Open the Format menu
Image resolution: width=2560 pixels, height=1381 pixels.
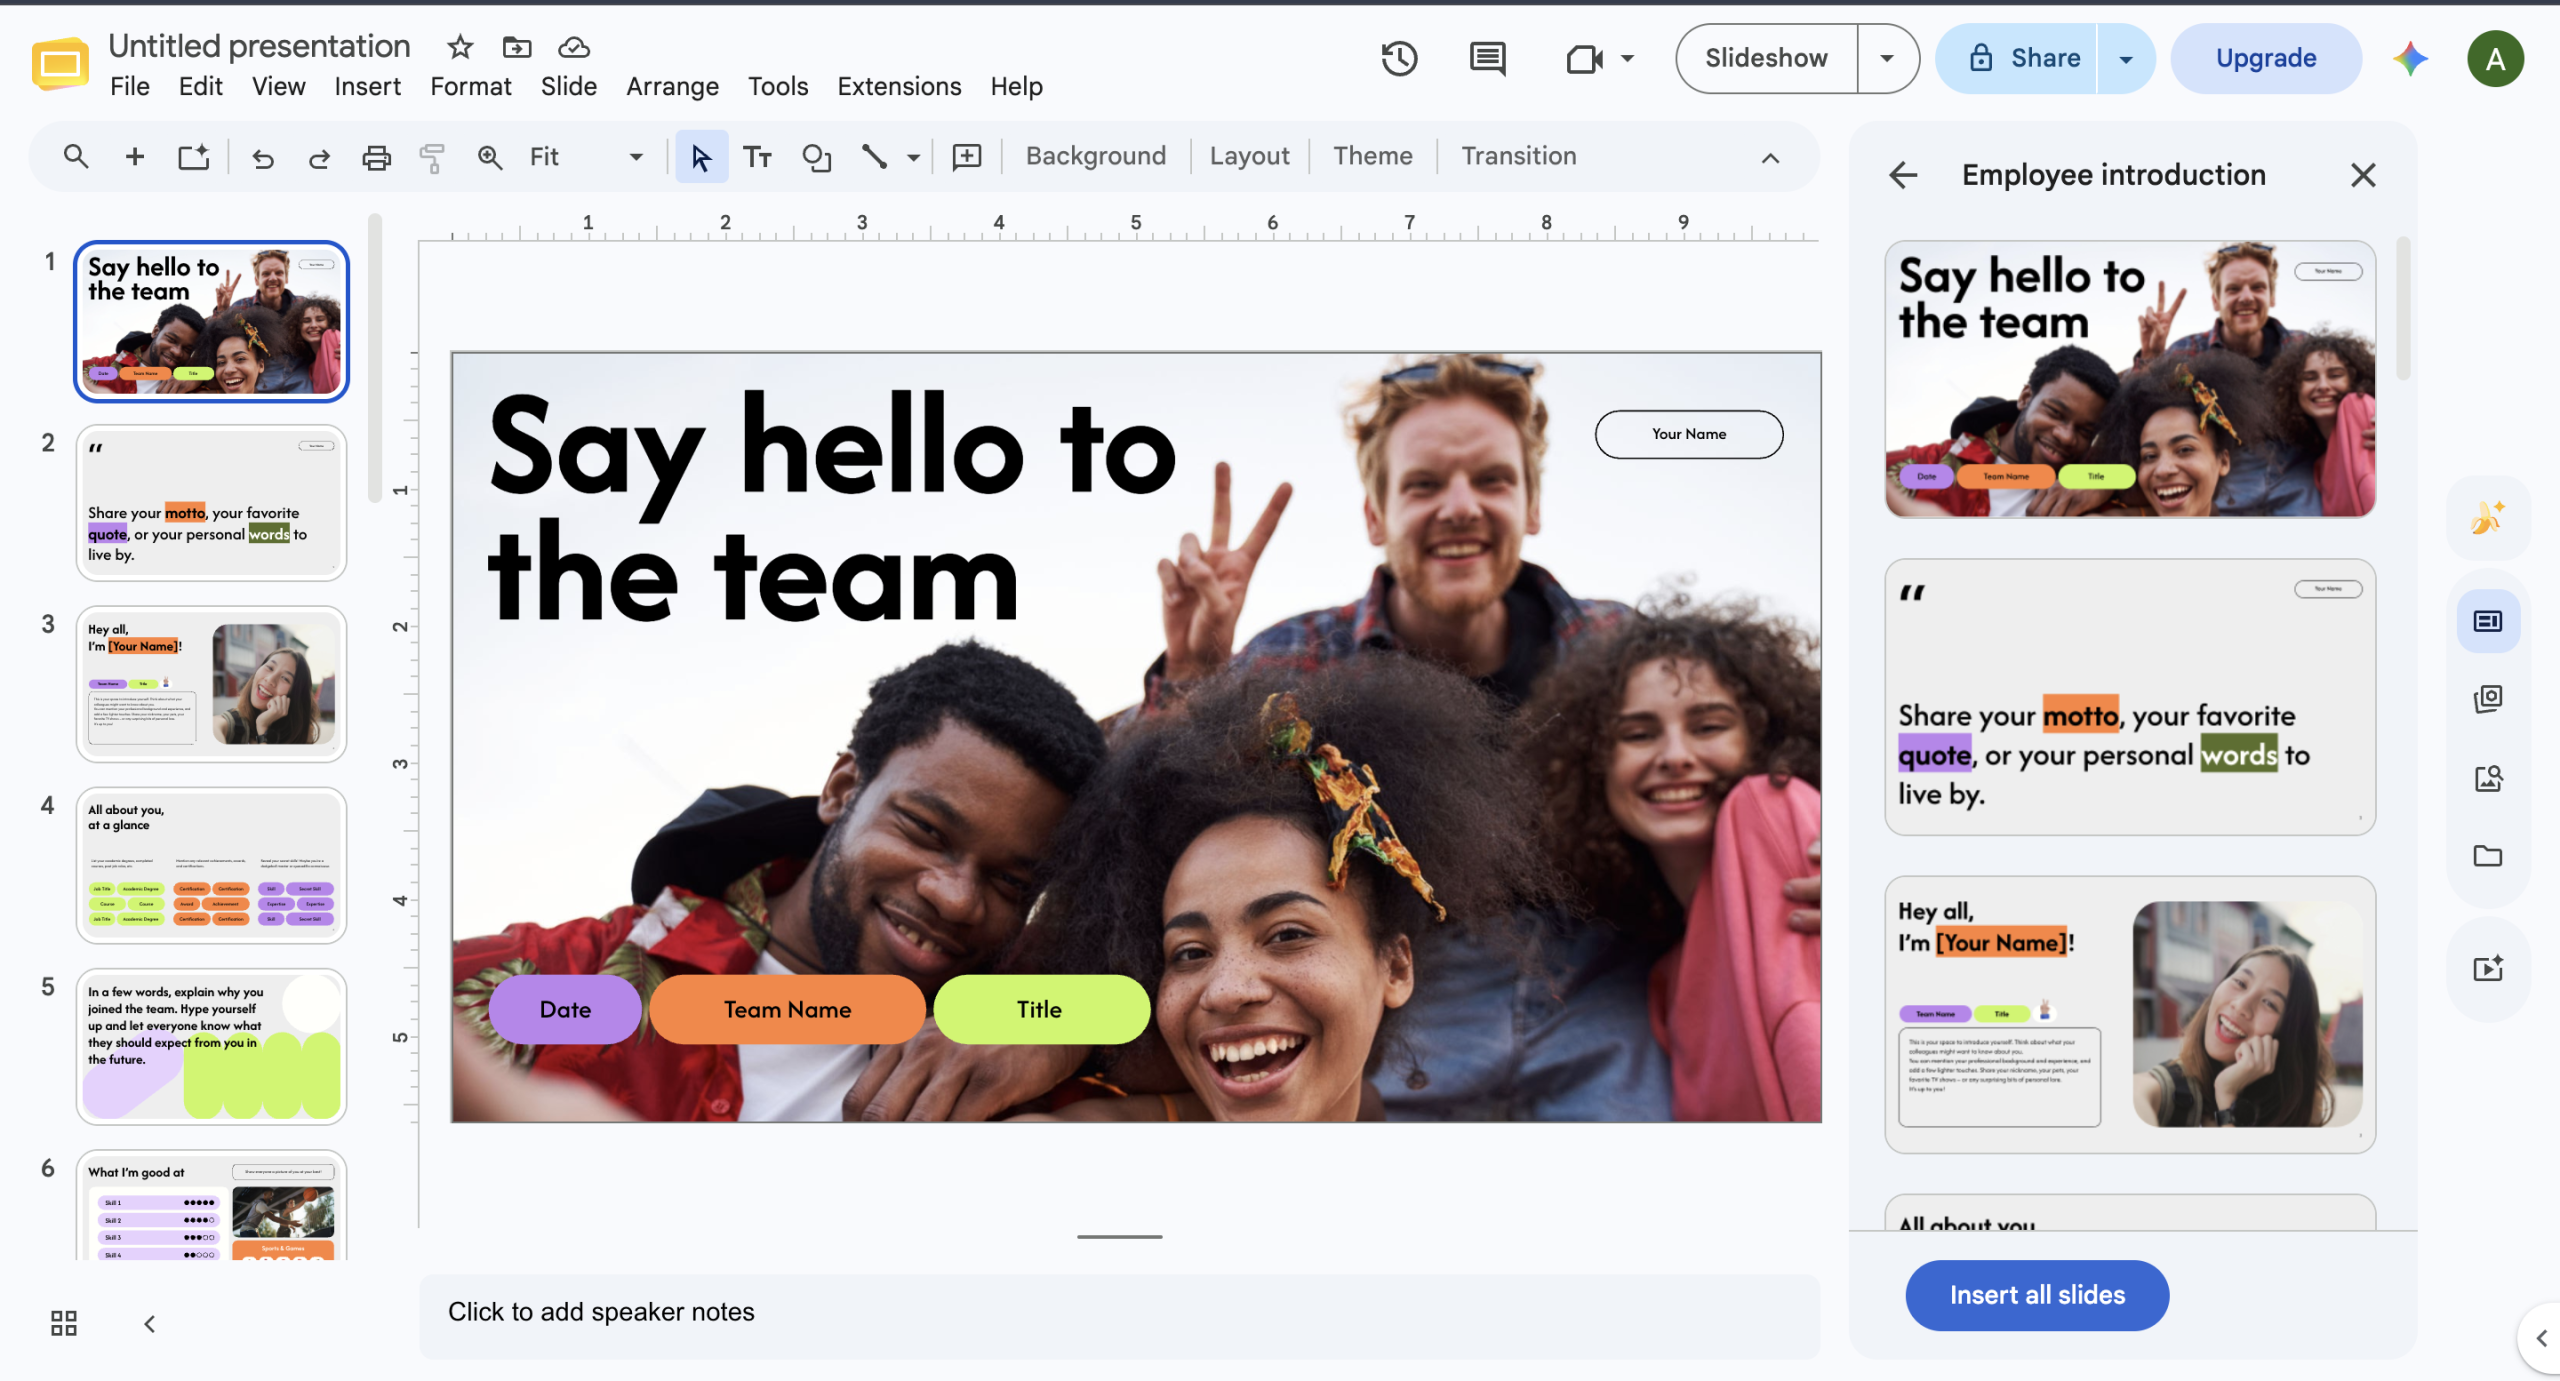pyautogui.click(x=470, y=87)
